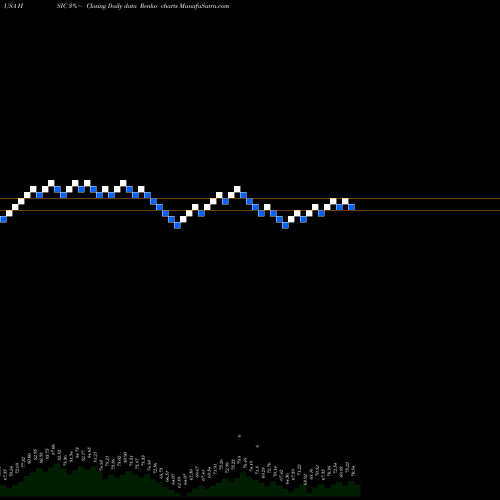Screen dimensions: 500x500
Task: Click the "USA H" chart title text
Action: (13, 6)
